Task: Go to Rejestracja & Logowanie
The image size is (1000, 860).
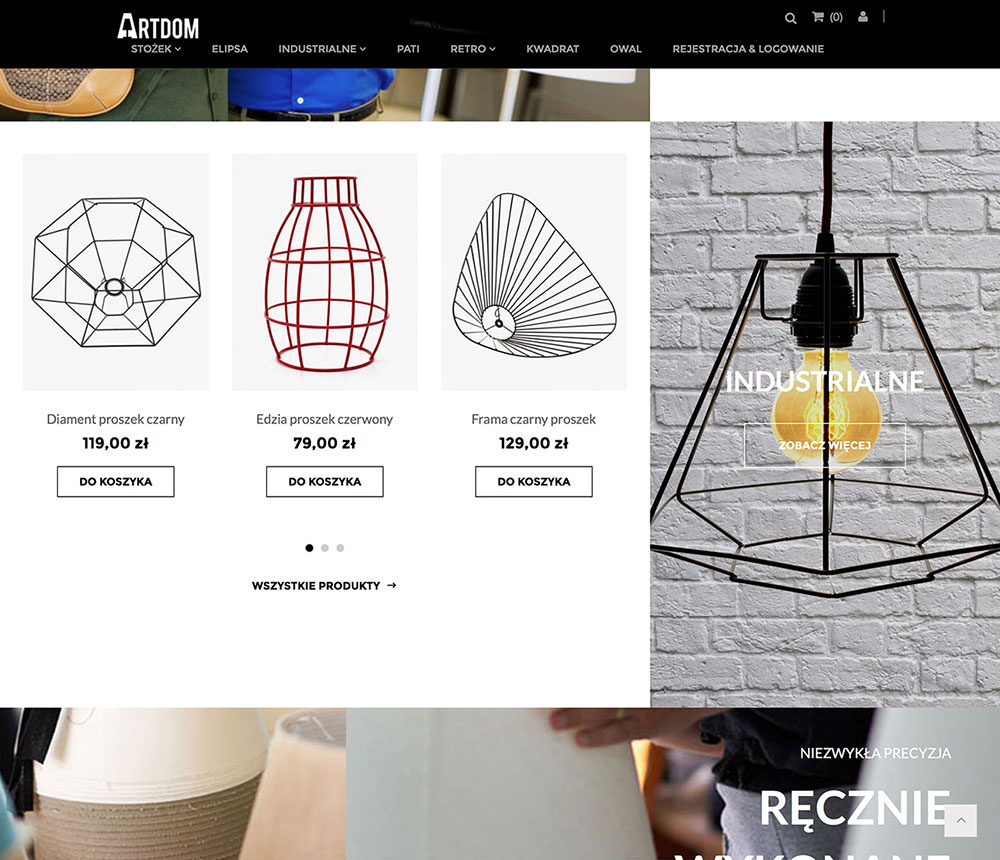Action: pos(748,48)
